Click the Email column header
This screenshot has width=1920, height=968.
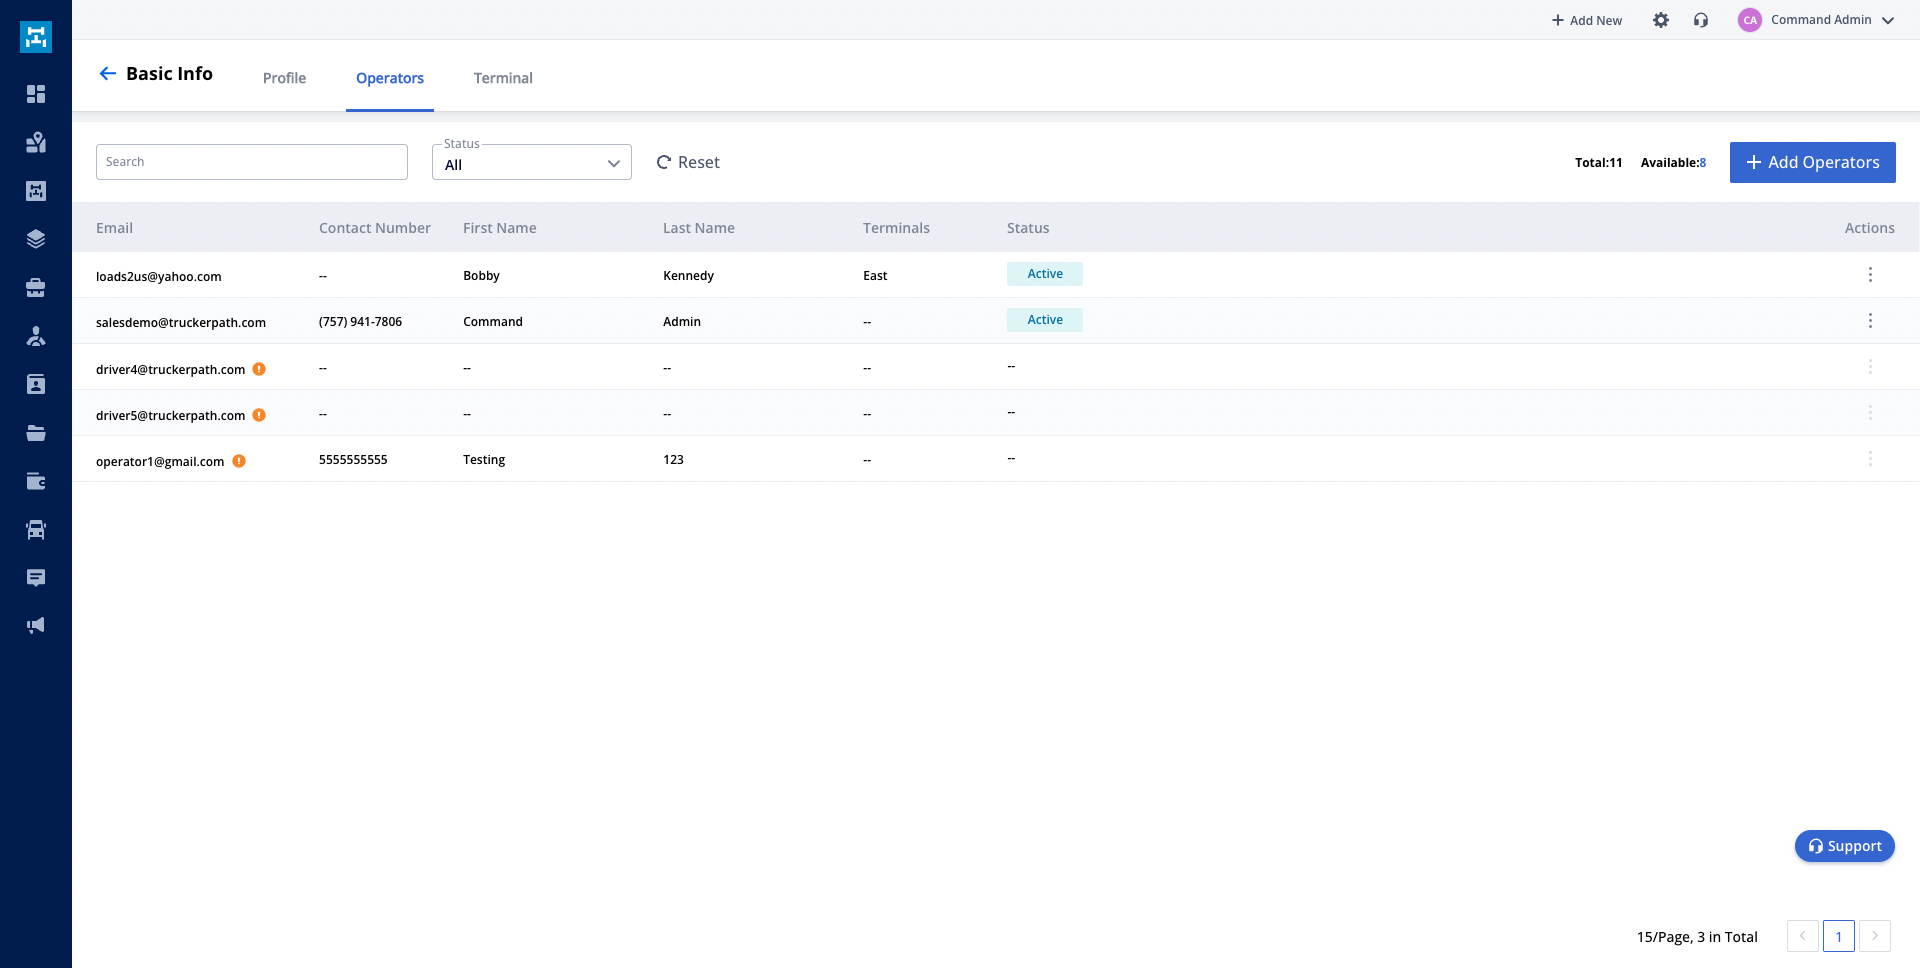click(x=114, y=228)
